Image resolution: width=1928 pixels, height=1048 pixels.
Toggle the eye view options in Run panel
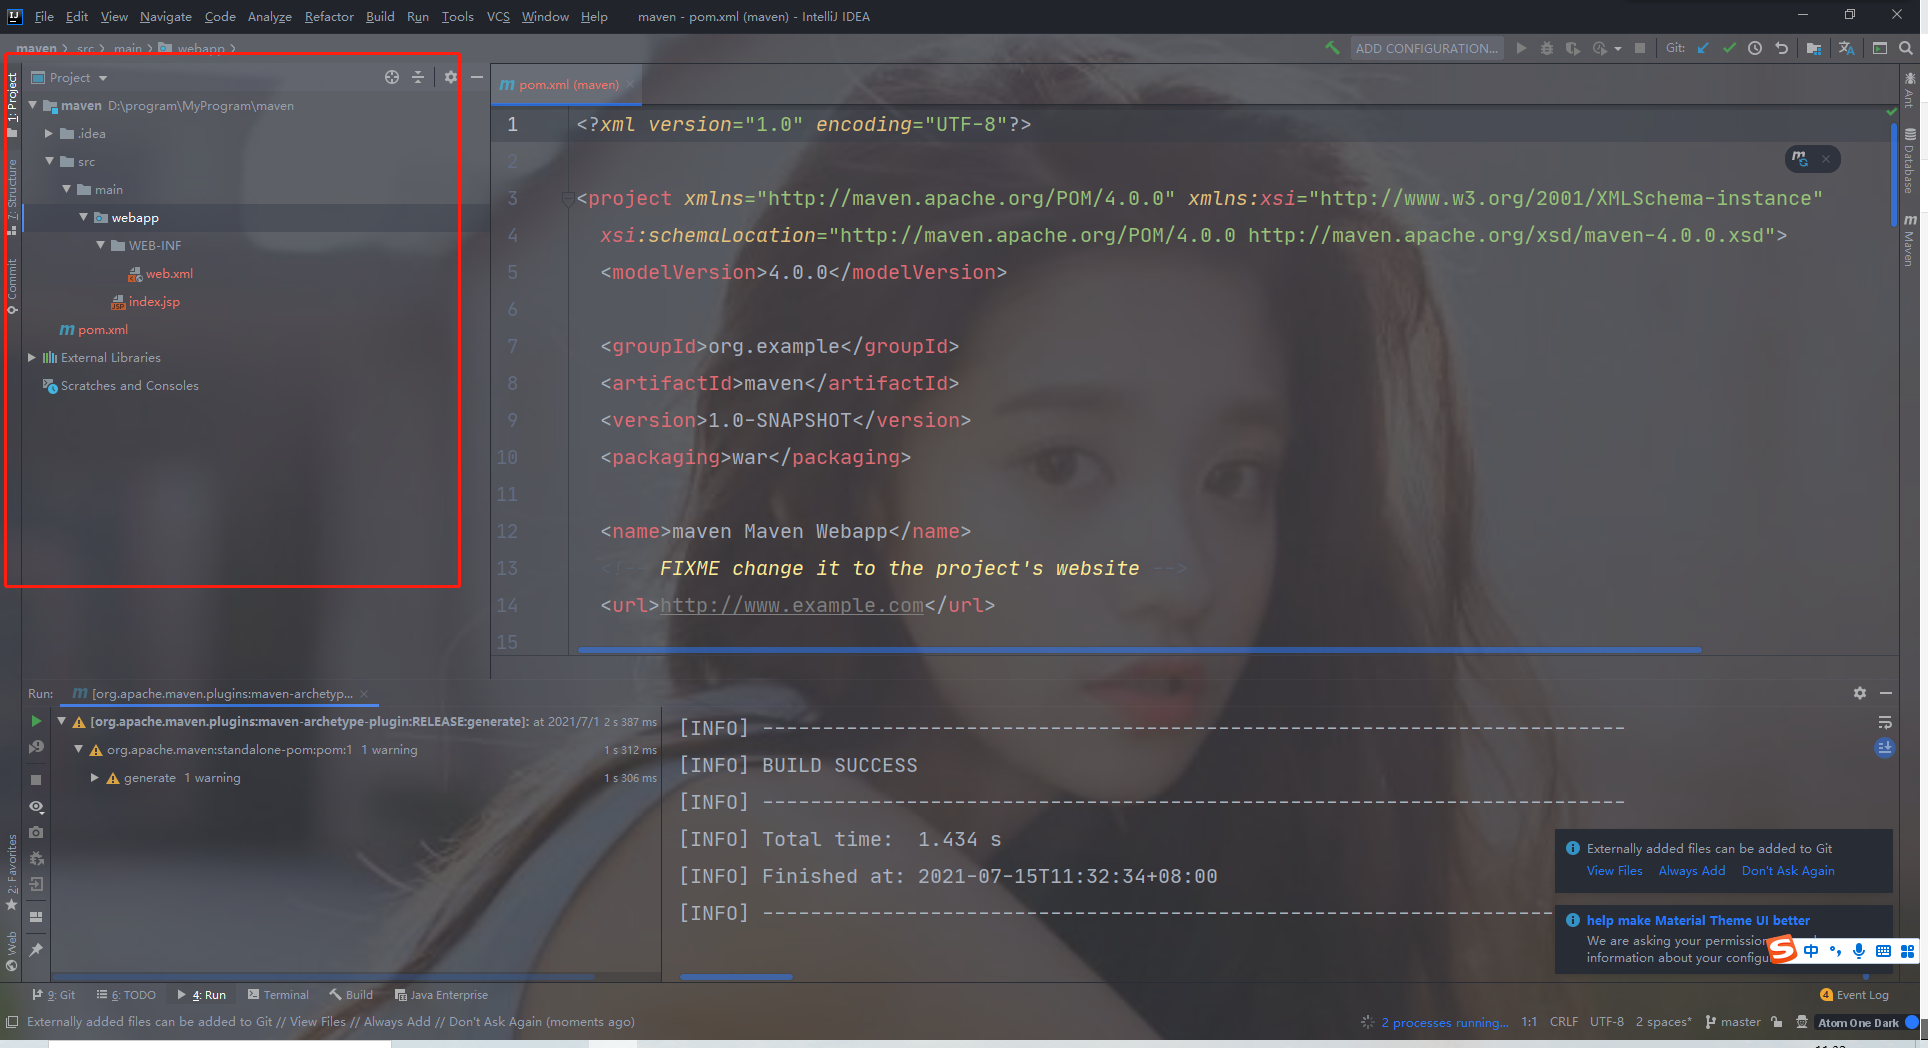36,806
